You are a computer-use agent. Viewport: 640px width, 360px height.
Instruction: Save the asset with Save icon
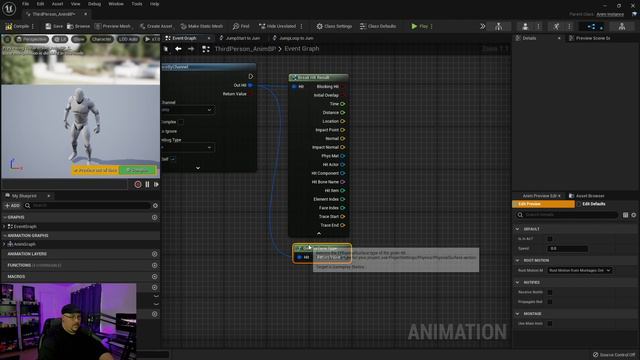click(53, 26)
